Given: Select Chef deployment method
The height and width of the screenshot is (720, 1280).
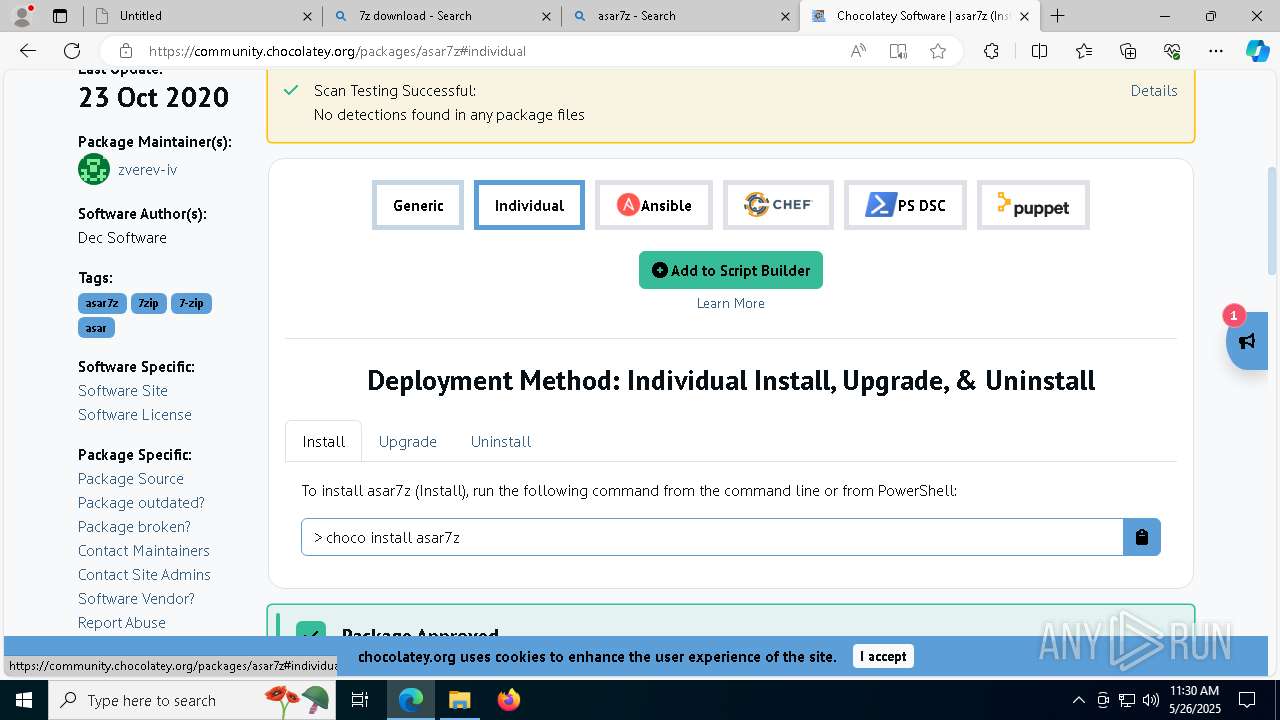Looking at the screenshot, I should click(778, 205).
